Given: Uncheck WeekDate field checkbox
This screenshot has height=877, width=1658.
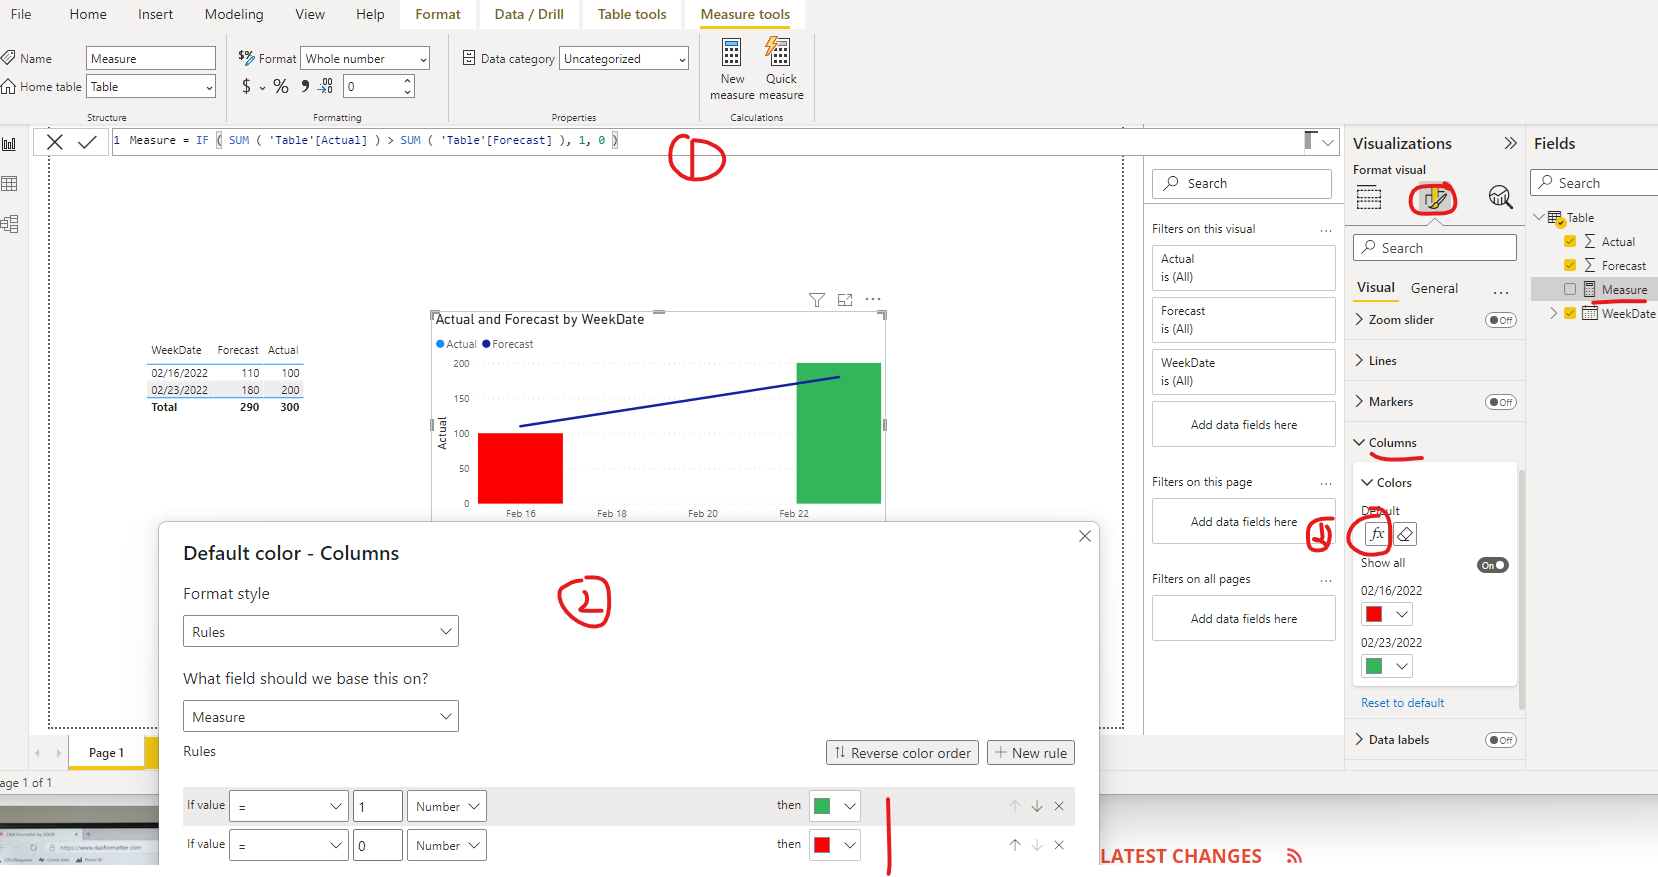Looking at the screenshot, I should tap(1570, 313).
